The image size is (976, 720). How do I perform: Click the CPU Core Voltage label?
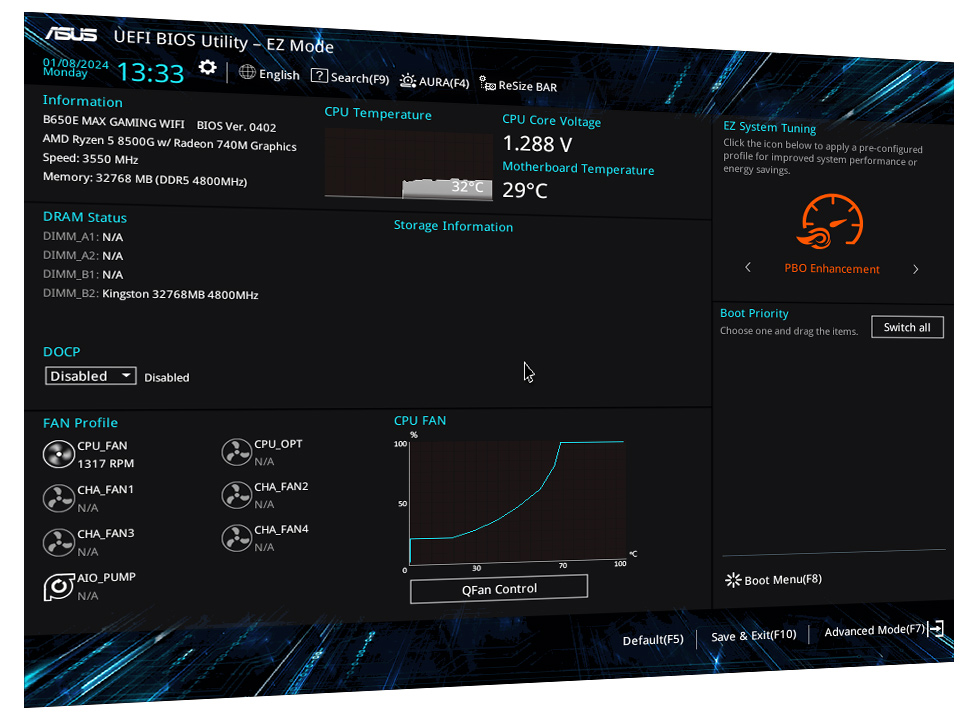coord(551,121)
